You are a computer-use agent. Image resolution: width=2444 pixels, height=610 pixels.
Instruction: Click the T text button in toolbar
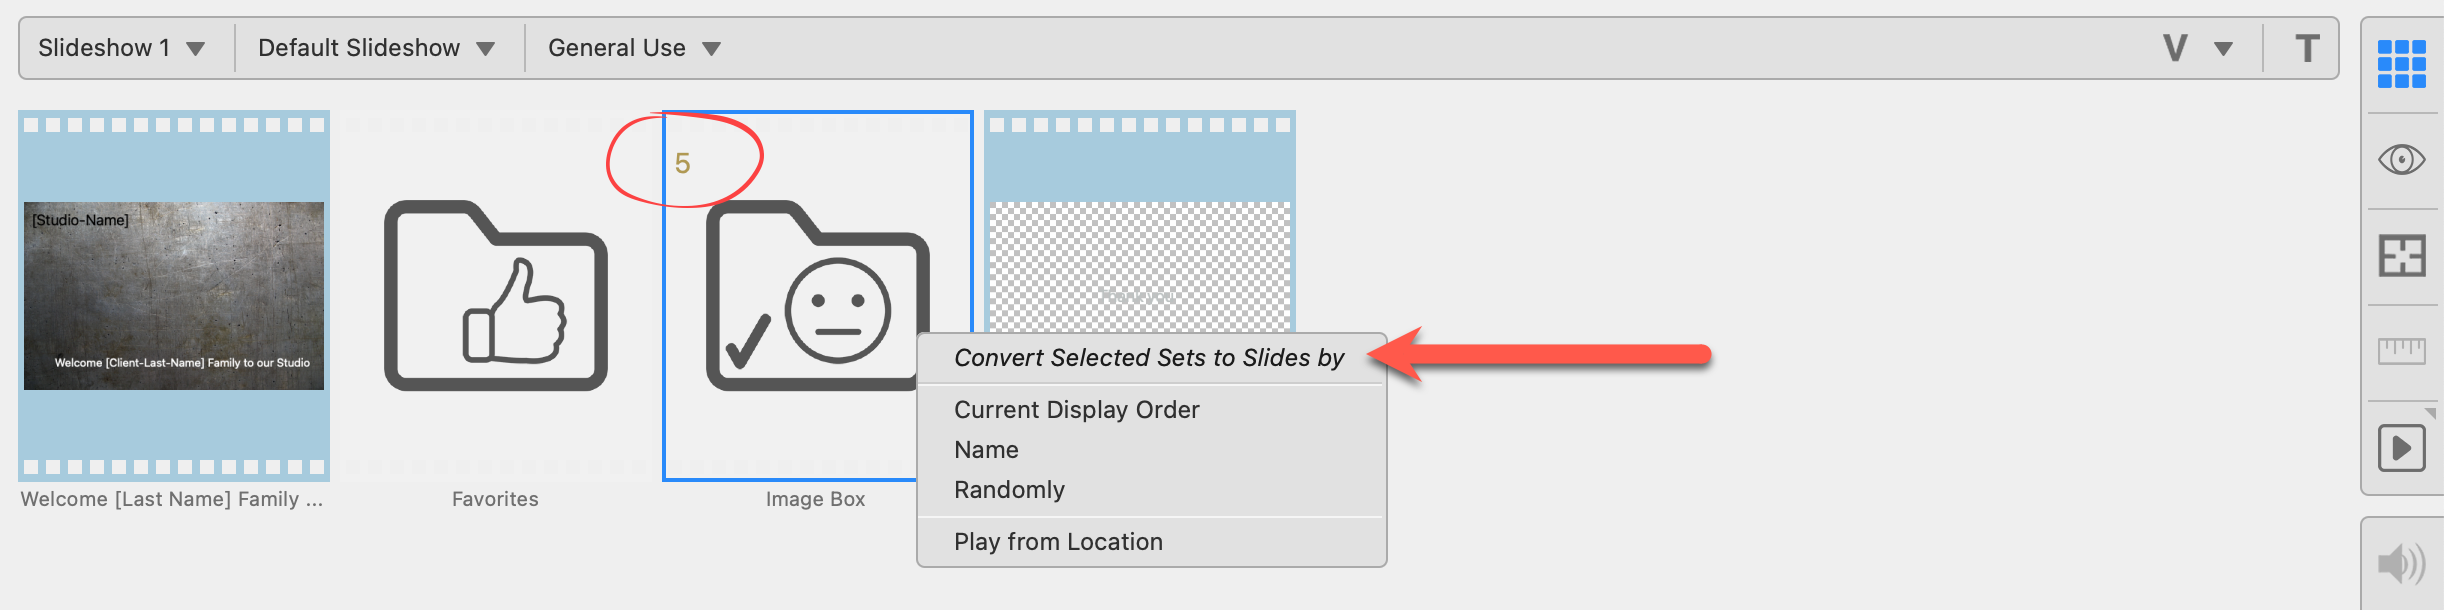(2307, 48)
